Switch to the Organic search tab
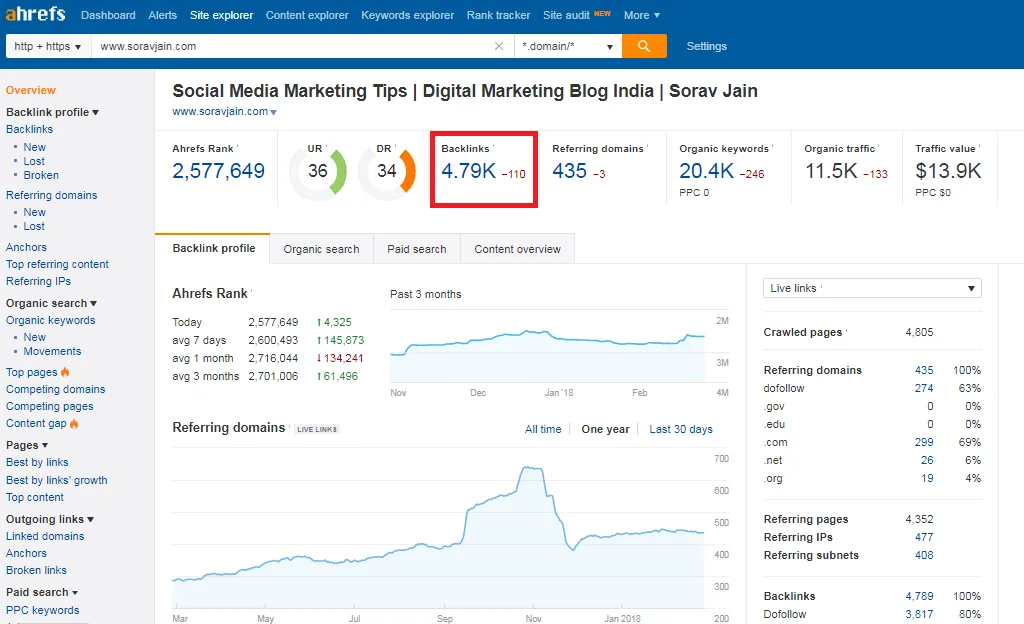Image resolution: width=1024 pixels, height=624 pixels. pyautogui.click(x=321, y=249)
